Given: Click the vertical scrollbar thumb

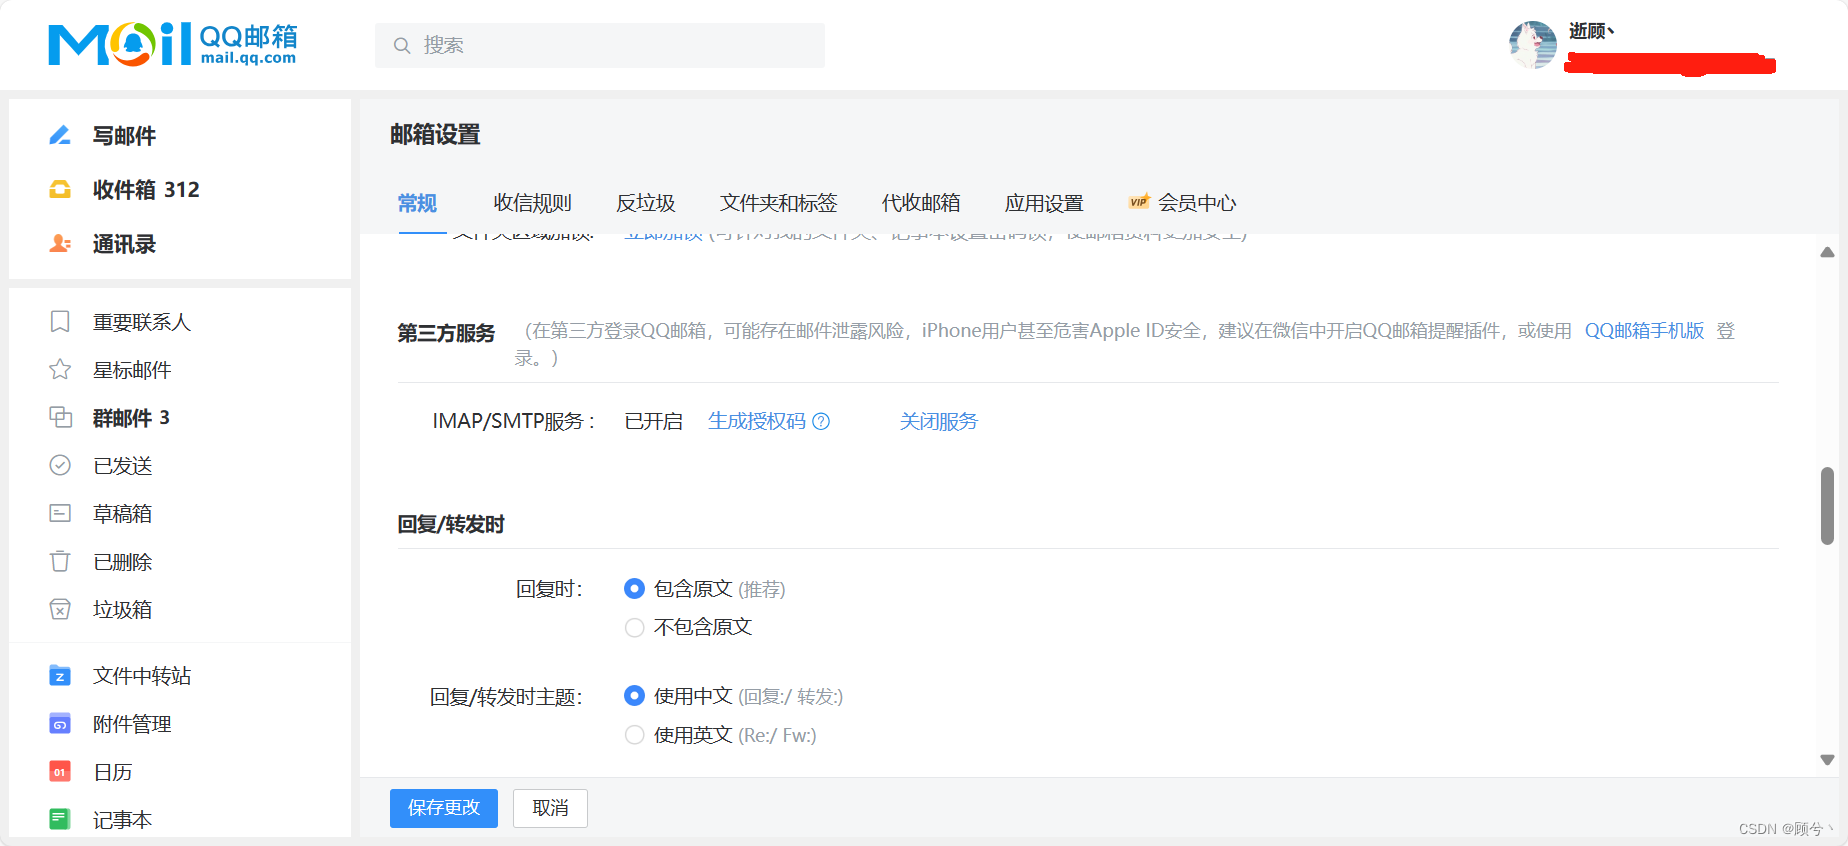Looking at the screenshot, I should [1827, 506].
